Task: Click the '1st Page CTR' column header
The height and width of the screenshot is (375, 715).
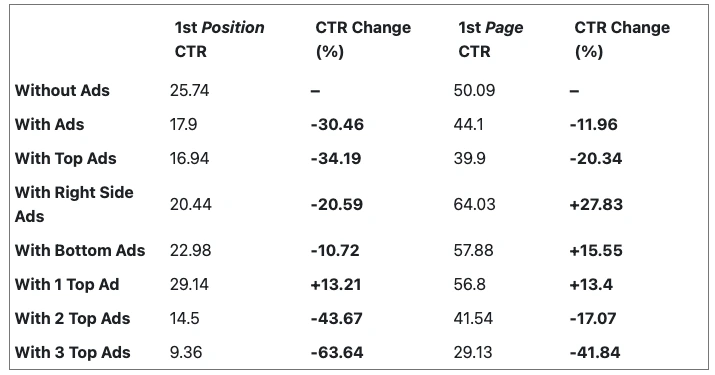Action: [x=491, y=39]
